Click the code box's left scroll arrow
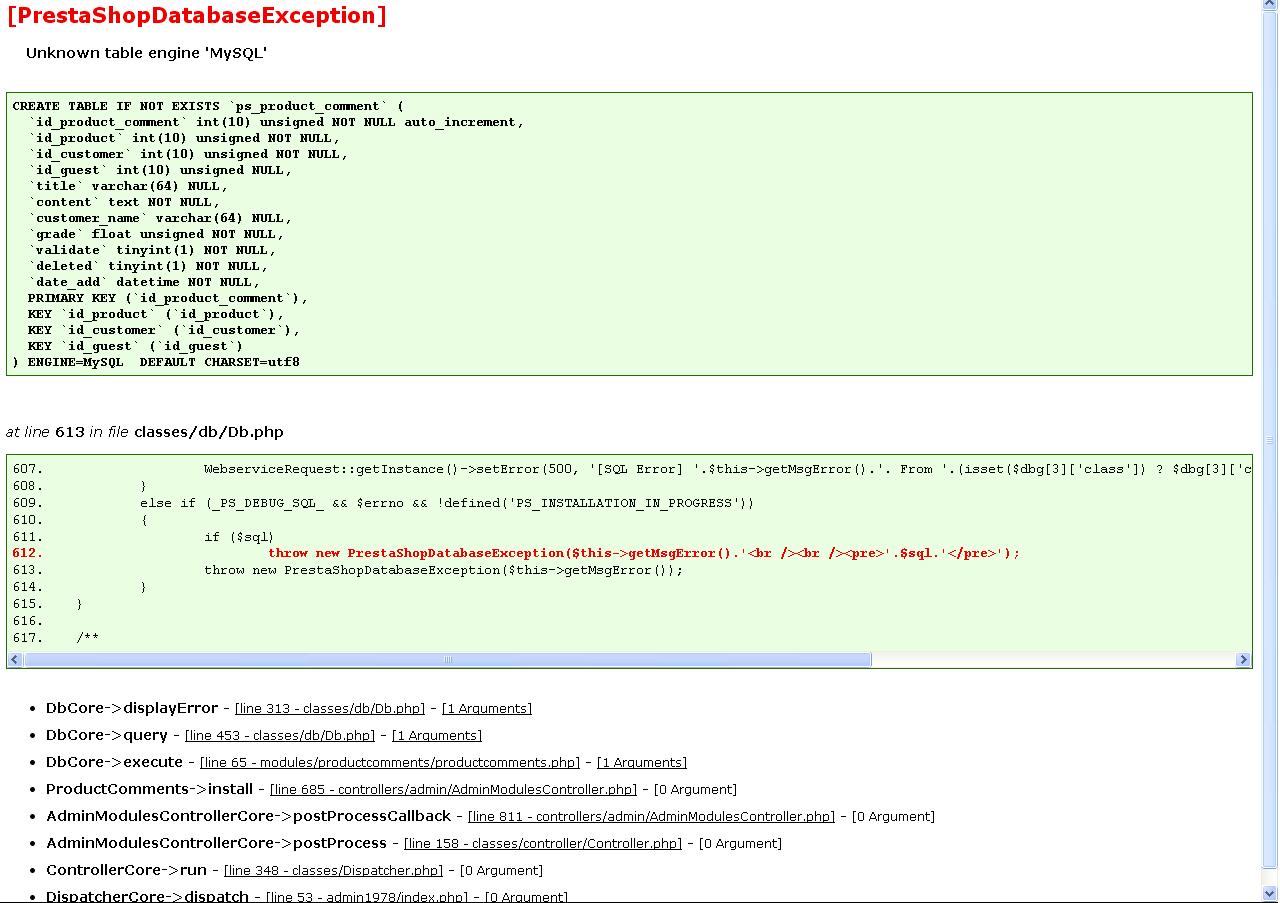The image size is (1280, 903). pos(15,660)
